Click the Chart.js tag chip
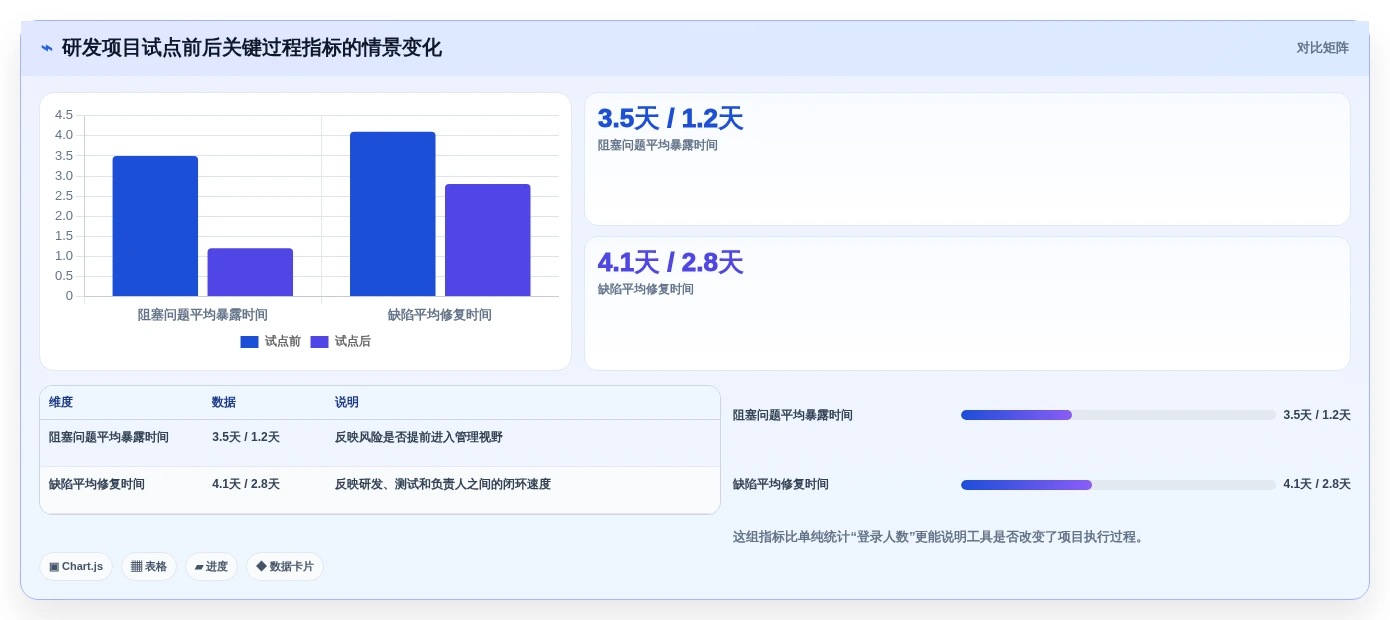This screenshot has width=1390, height=620. pyautogui.click(x=76, y=567)
